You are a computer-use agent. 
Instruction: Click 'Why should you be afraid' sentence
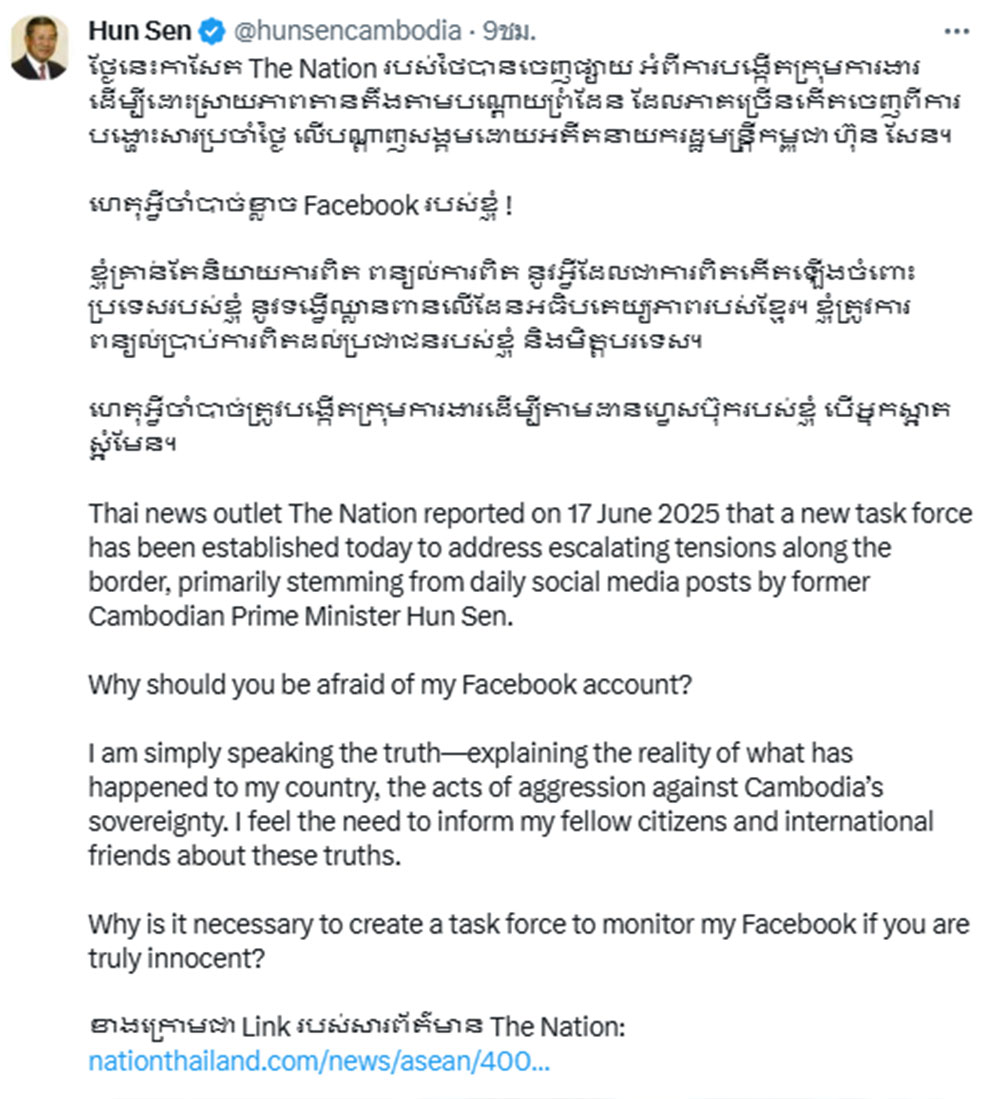click(390, 685)
